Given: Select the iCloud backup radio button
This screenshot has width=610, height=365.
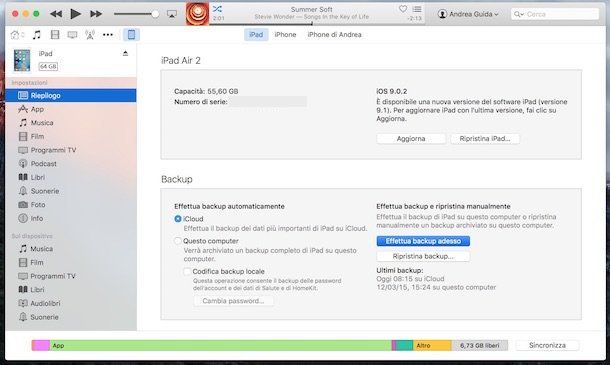Looking at the screenshot, I should pyautogui.click(x=178, y=219).
